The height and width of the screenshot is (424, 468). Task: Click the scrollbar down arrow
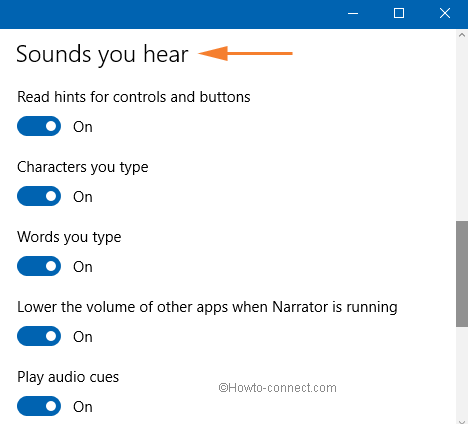pyautogui.click(x=462, y=421)
